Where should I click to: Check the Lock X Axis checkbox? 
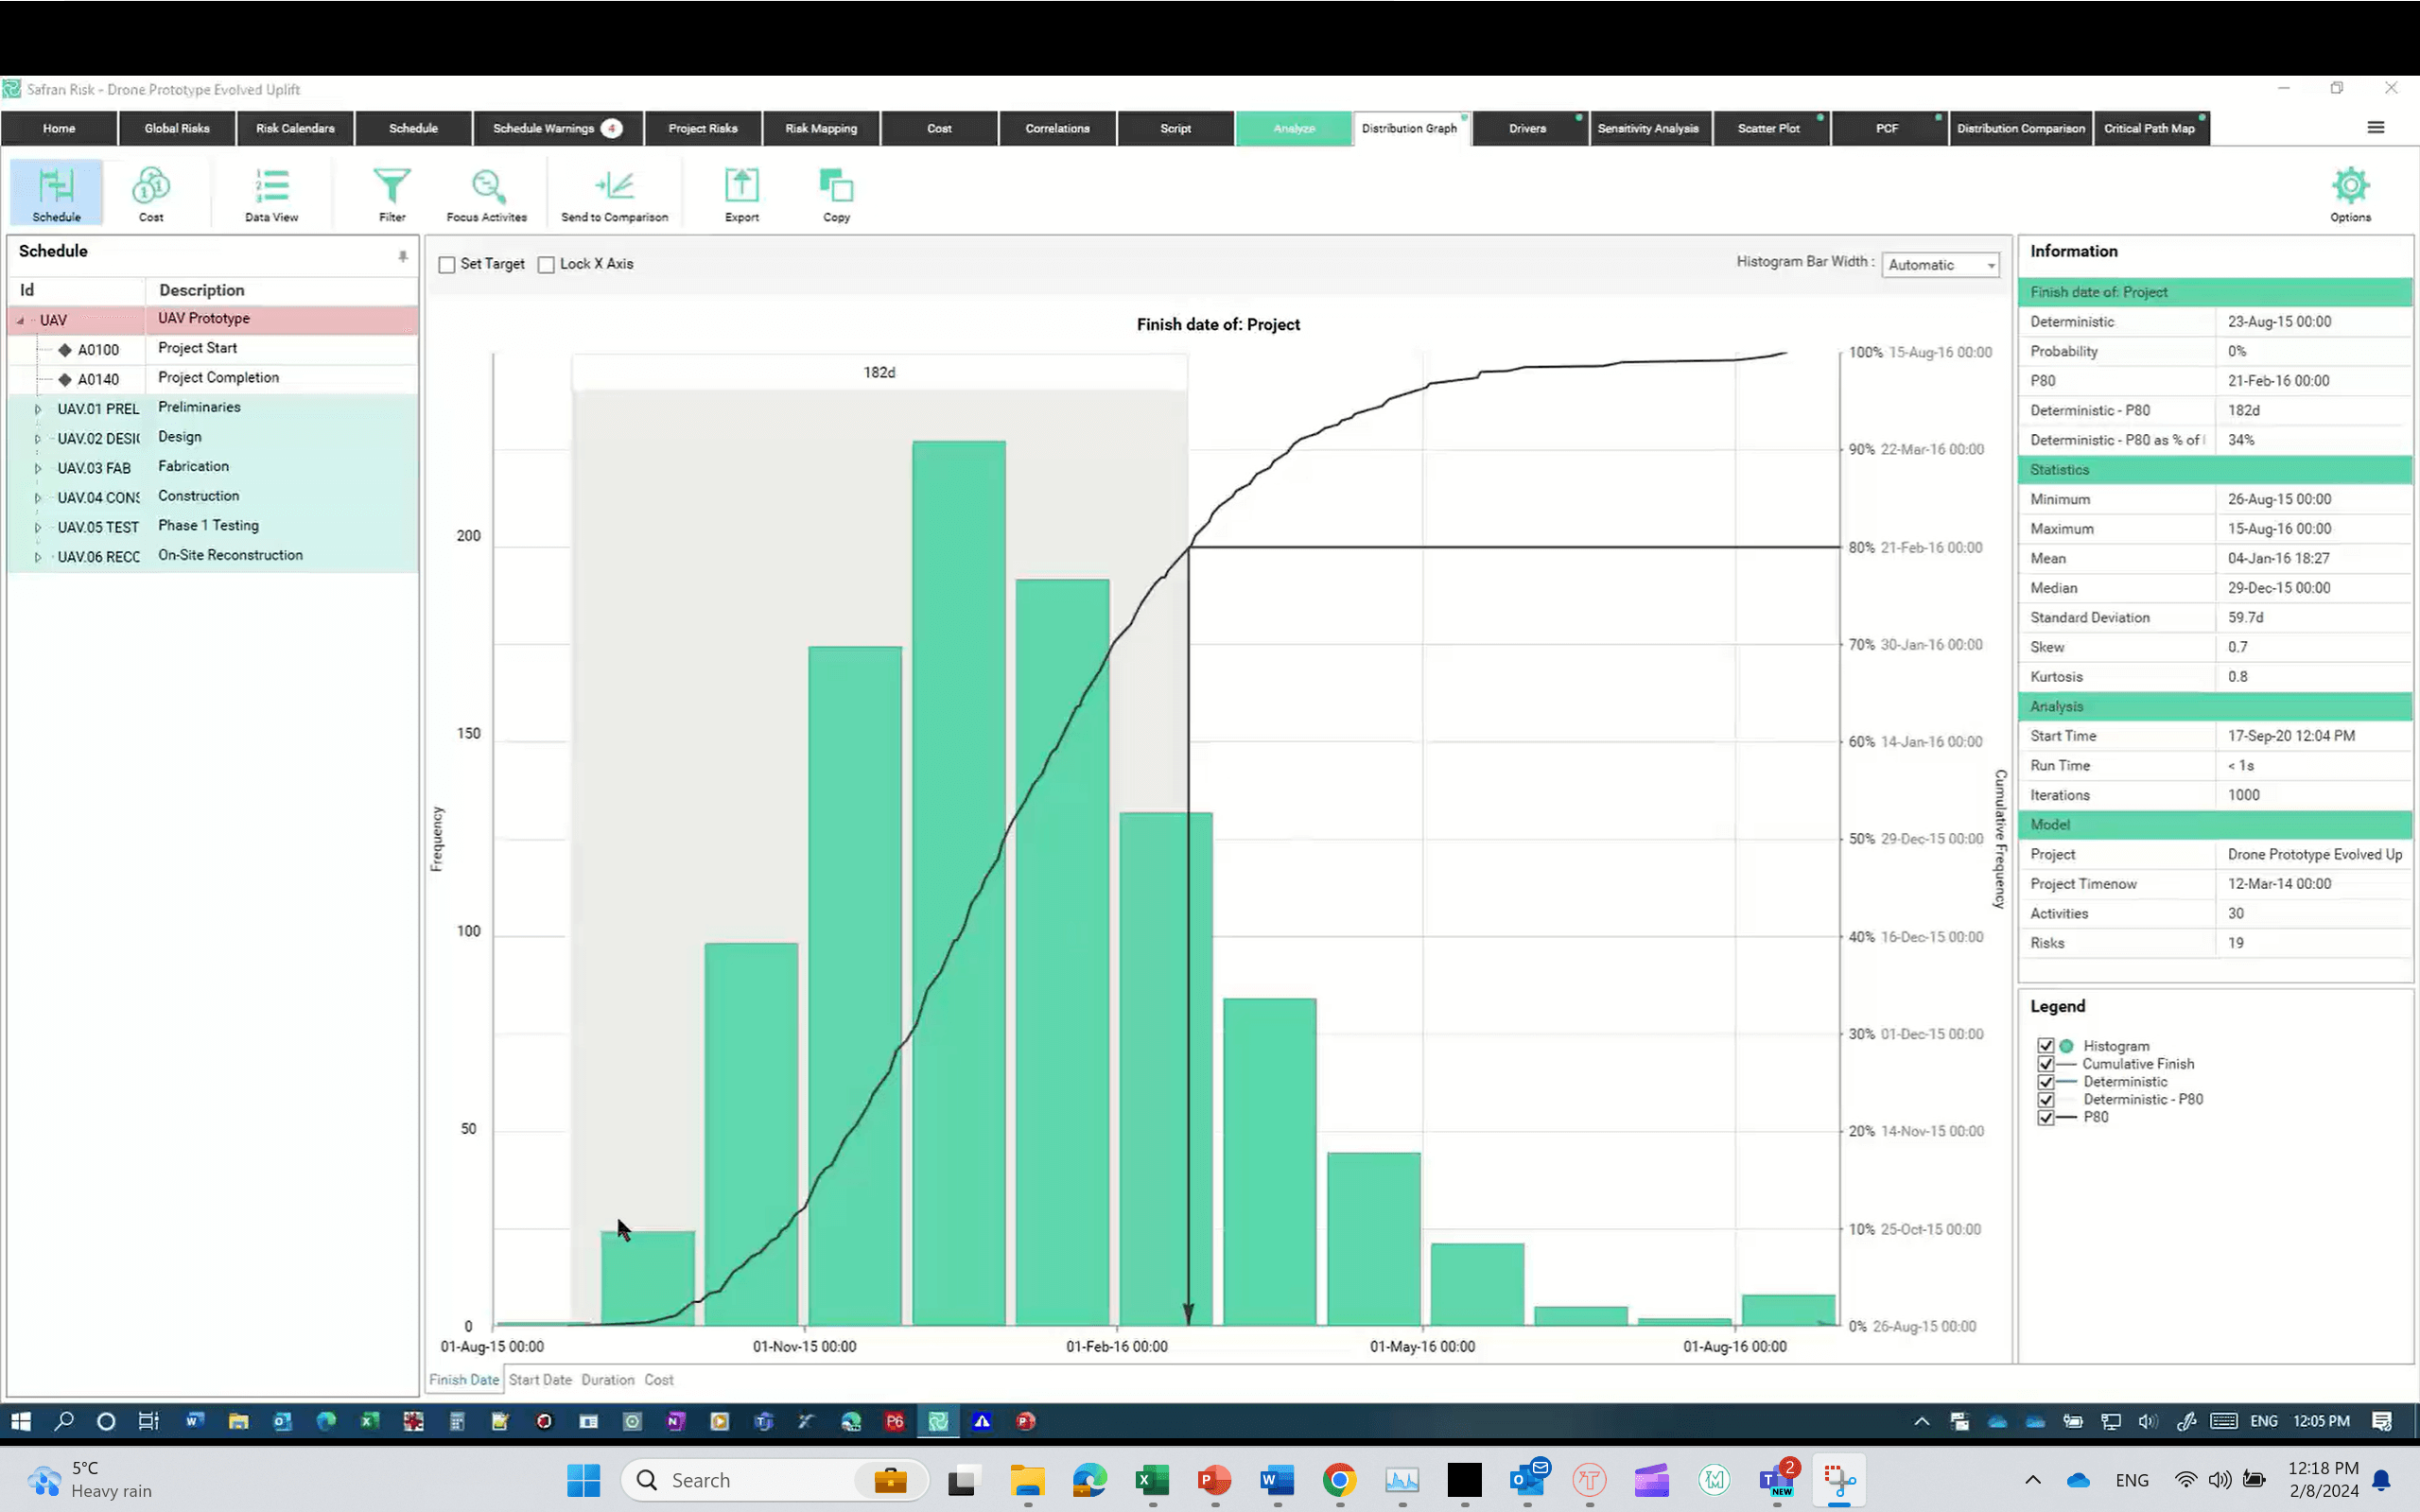[x=546, y=265]
